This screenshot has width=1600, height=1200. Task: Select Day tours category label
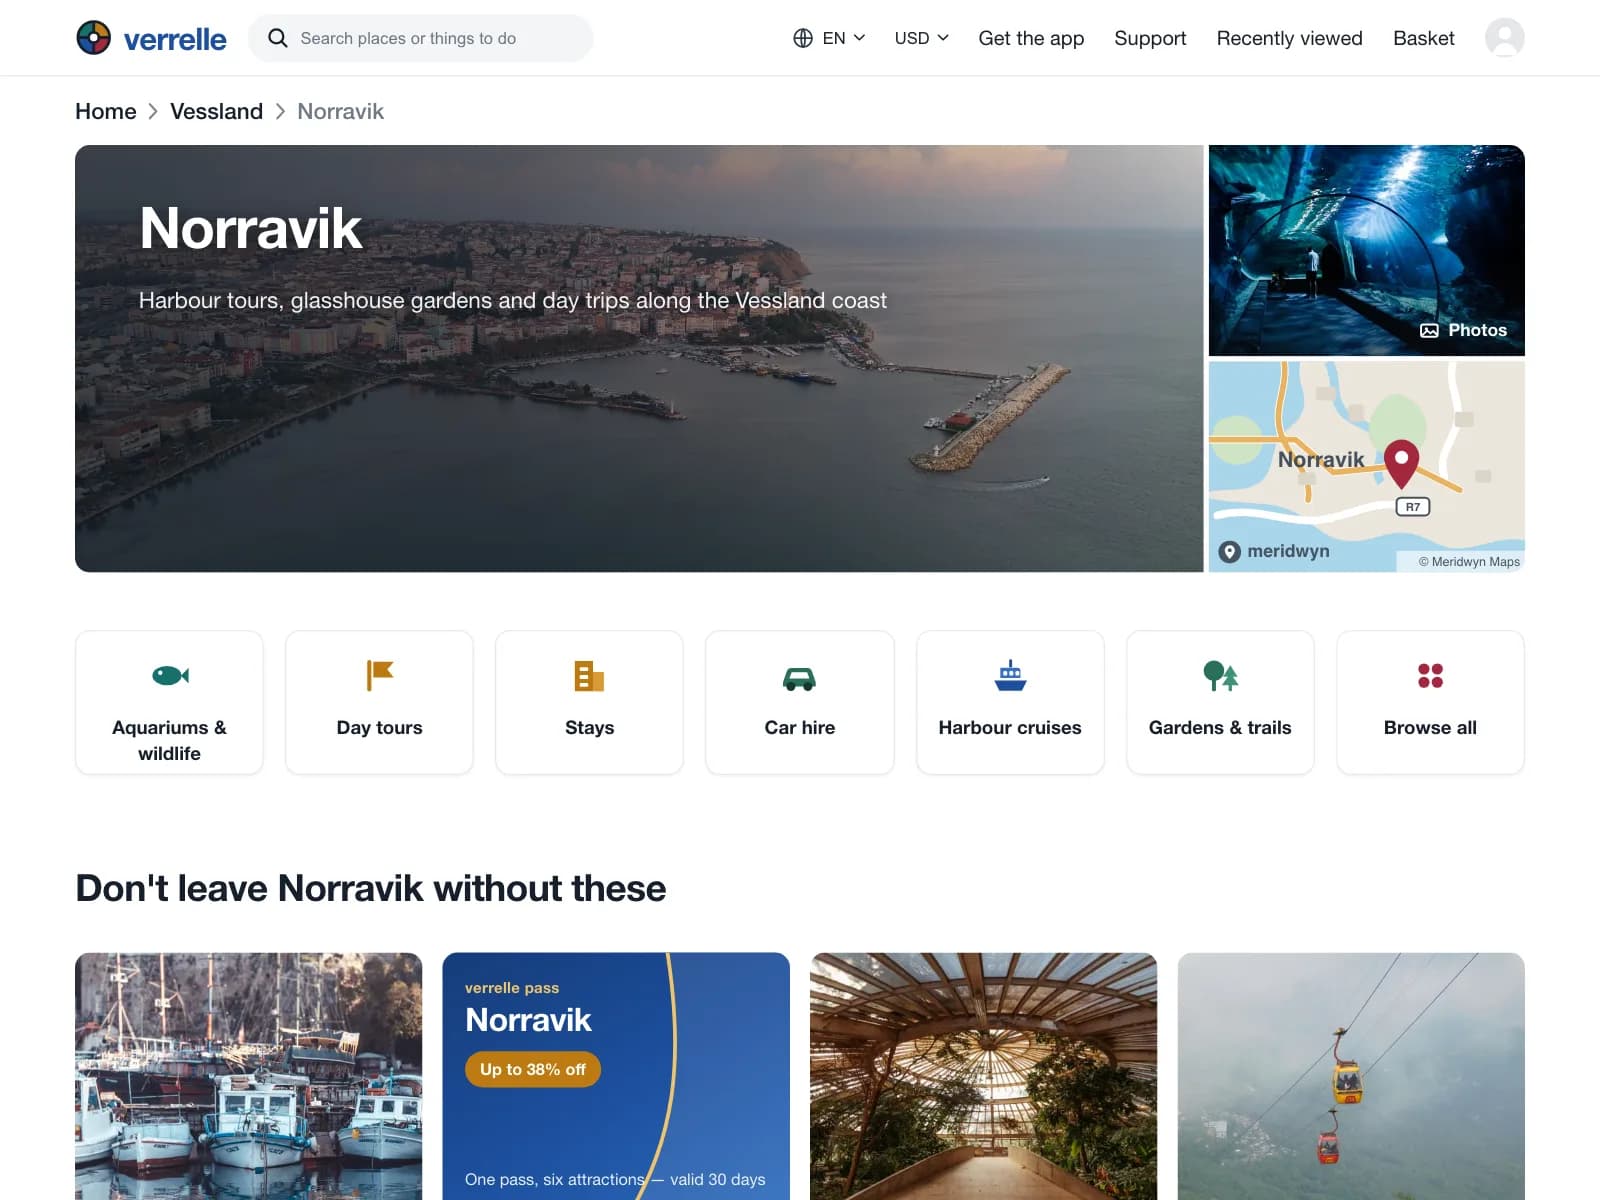click(x=380, y=727)
